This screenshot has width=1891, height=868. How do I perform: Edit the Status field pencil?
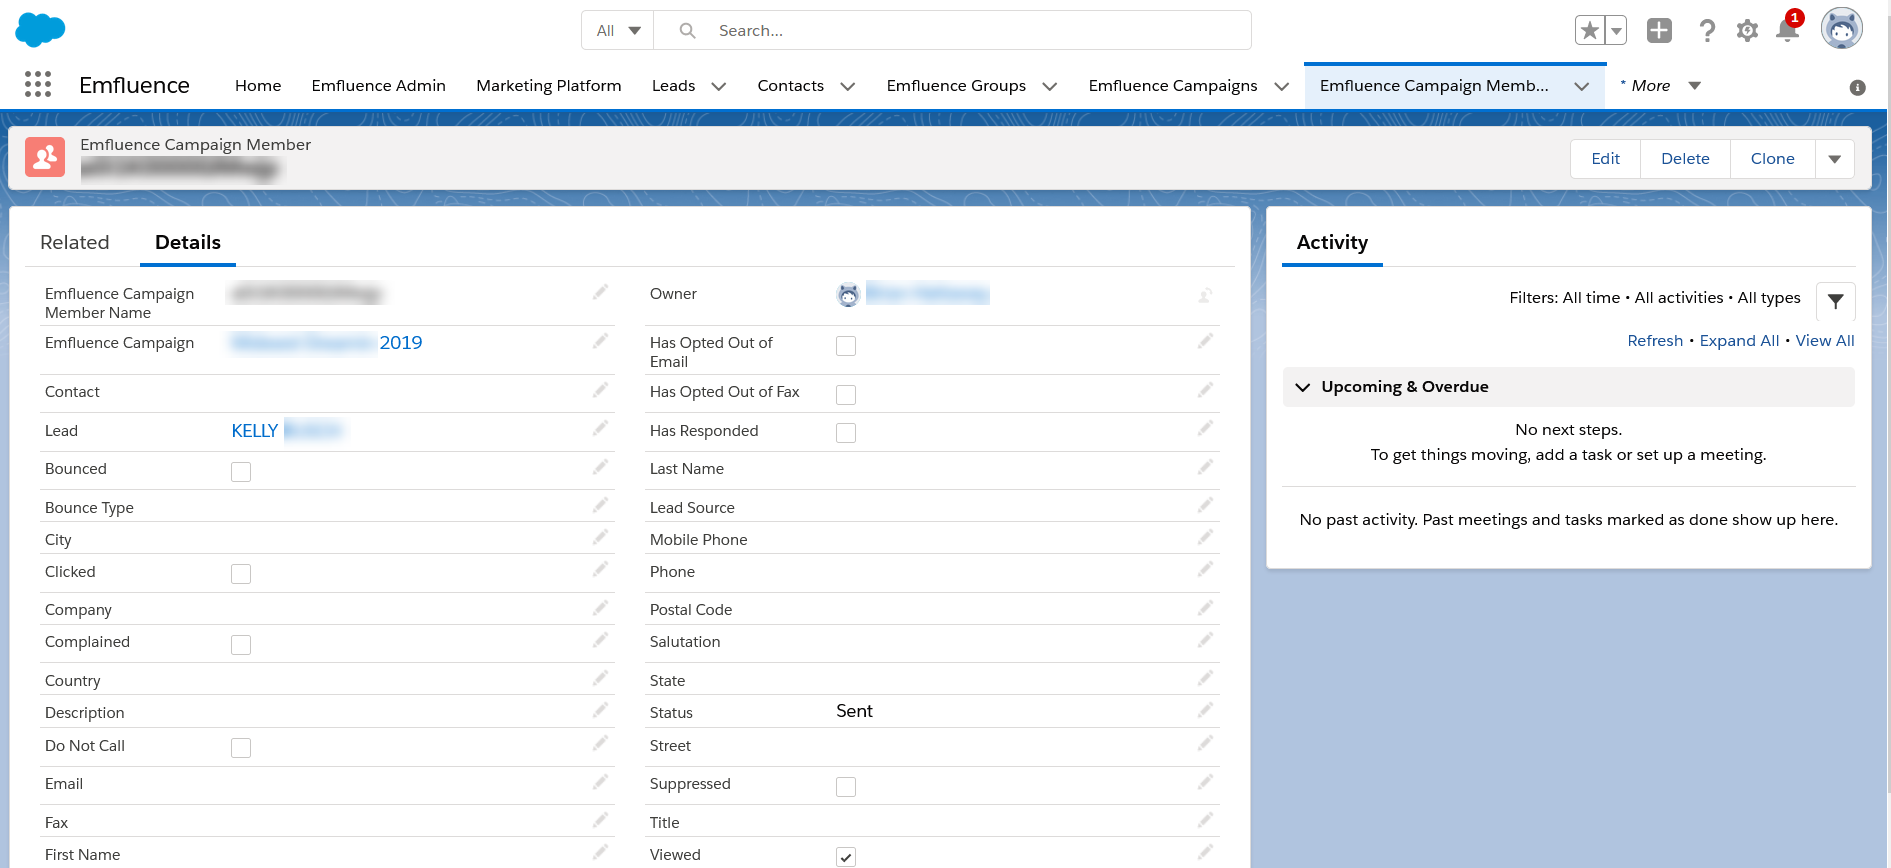(1205, 710)
